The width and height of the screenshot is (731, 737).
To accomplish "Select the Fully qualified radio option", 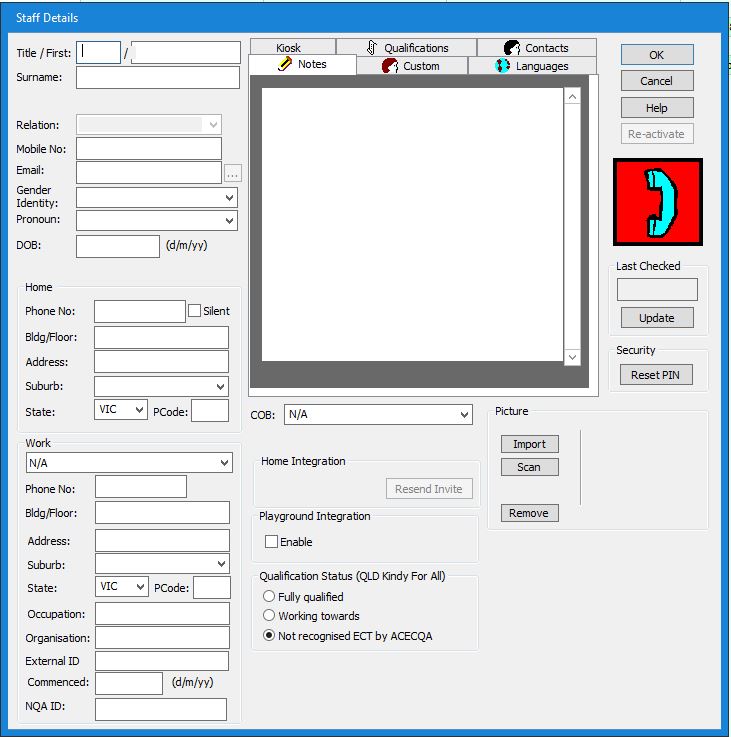I will coord(269,597).
